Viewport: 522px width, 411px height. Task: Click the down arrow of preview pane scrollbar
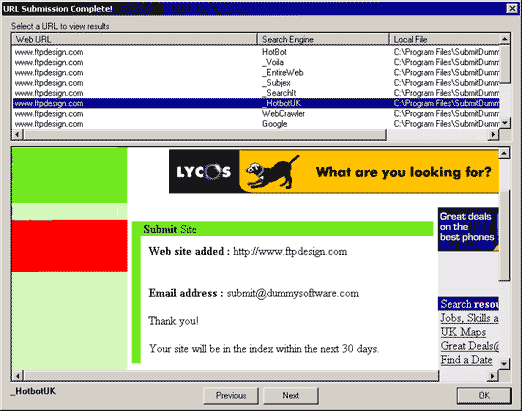click(504, 364)
